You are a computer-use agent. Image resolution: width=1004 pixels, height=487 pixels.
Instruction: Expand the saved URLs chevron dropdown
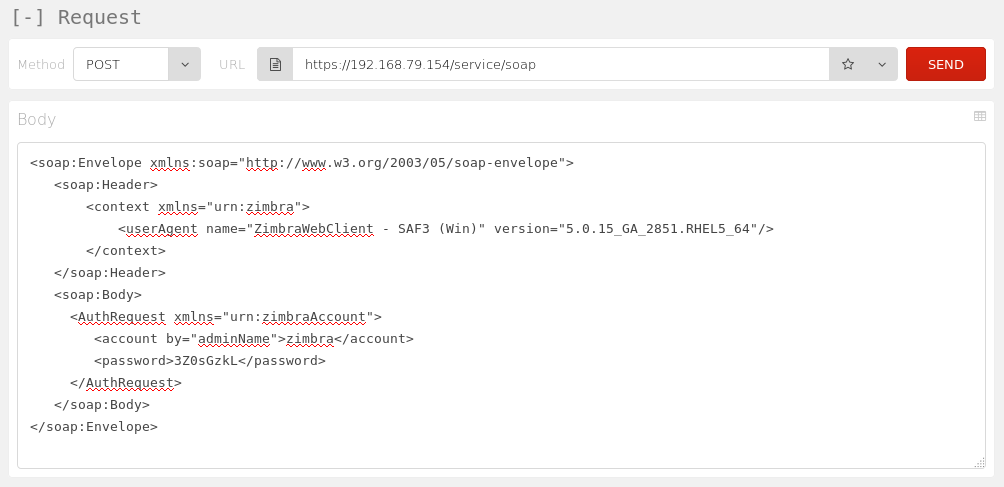click(882, 64)
